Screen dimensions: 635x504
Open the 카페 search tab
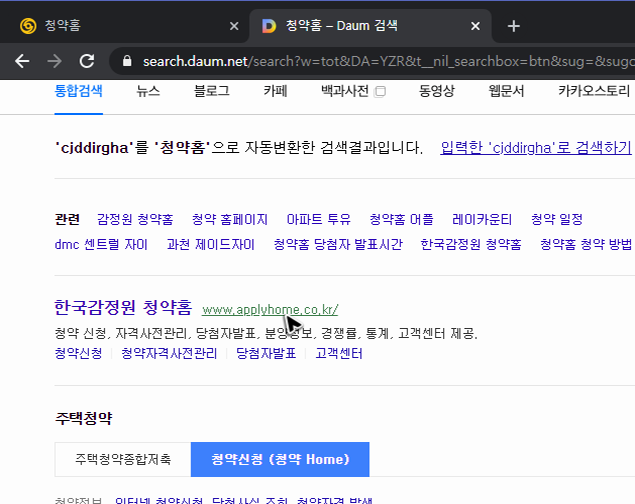point(275,91)
